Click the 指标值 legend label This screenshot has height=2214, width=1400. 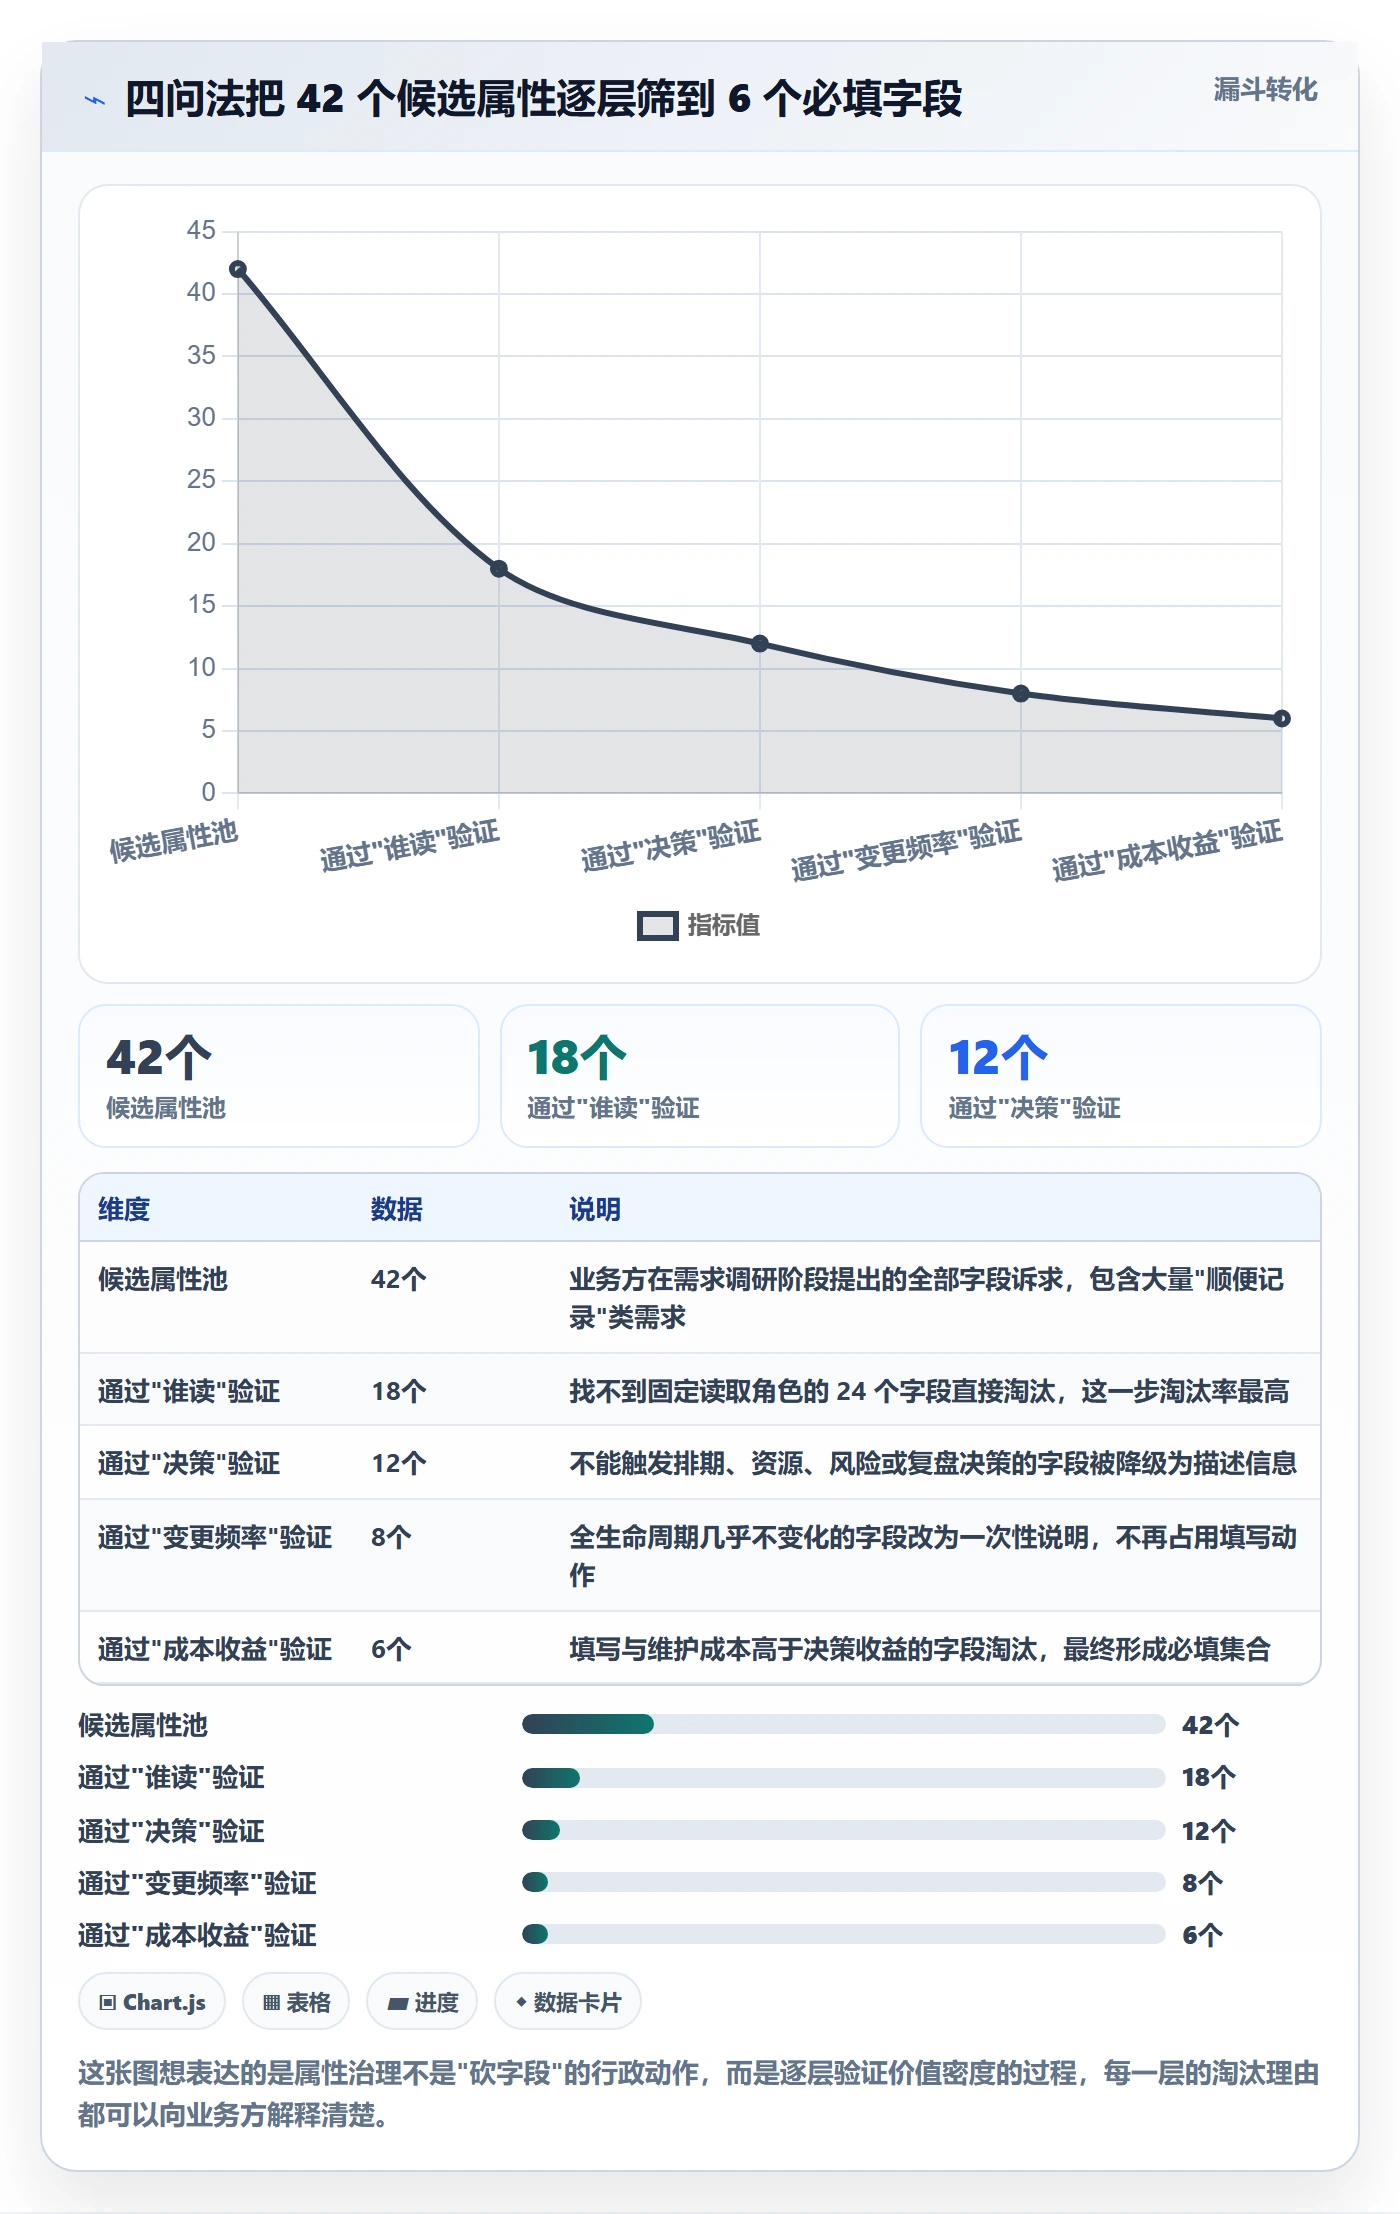click(723, 926)
